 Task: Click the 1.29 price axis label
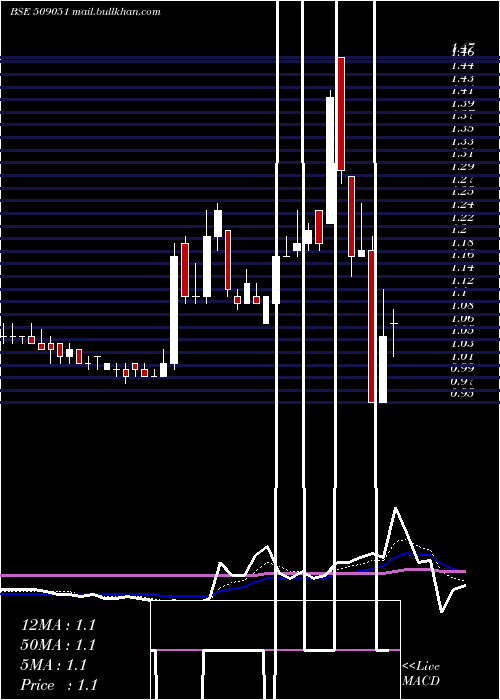tap(463, 167)
